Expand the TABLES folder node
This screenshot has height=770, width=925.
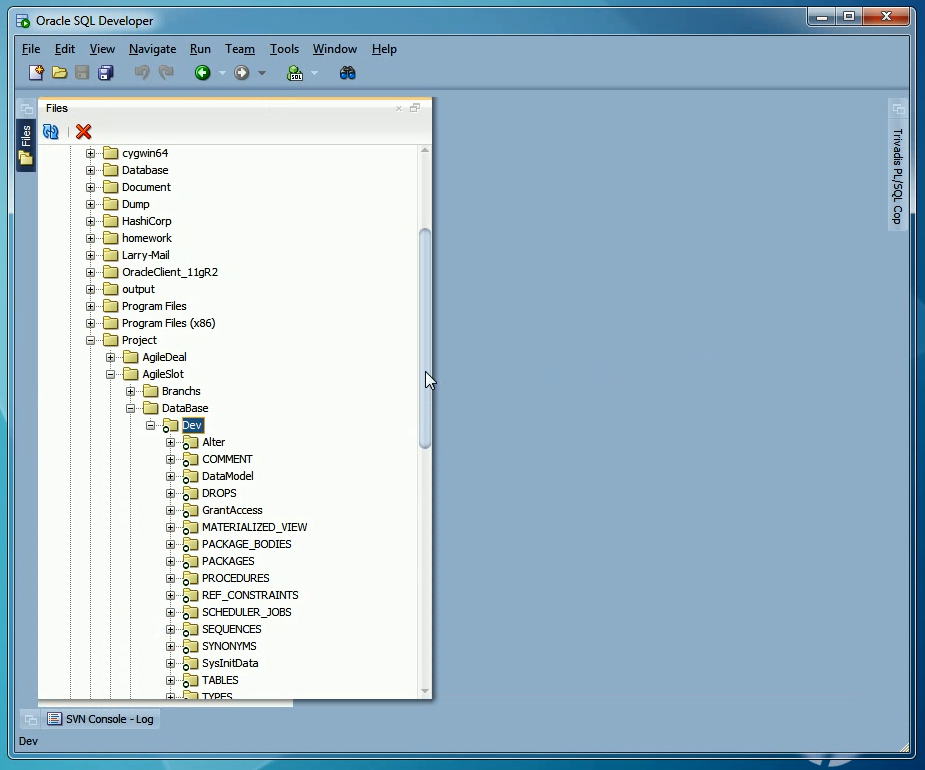[x=170, y=680]
